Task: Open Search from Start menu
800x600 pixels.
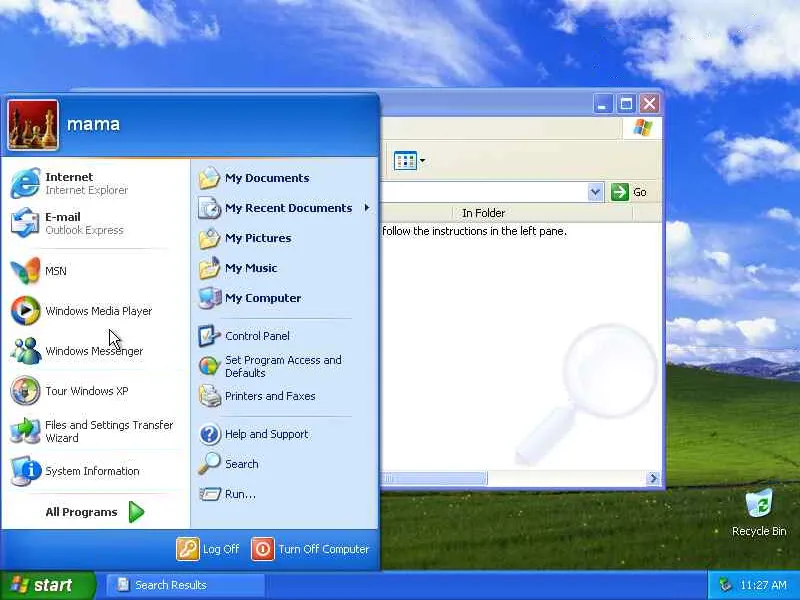Action: (x=229, y=464)
